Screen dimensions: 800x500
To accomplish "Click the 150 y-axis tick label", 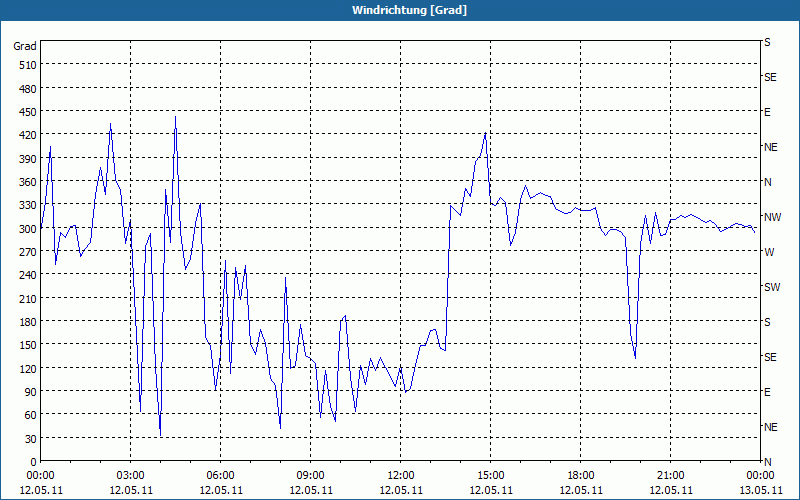I will tap(28, 345).
